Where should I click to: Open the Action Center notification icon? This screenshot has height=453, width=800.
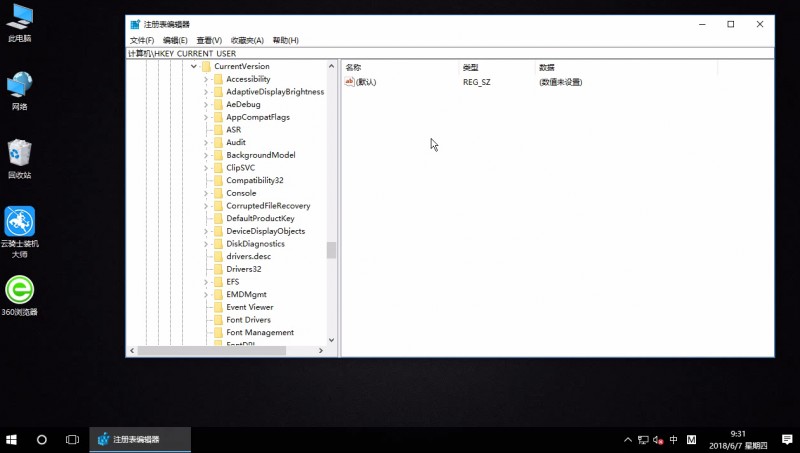point(787,440)
